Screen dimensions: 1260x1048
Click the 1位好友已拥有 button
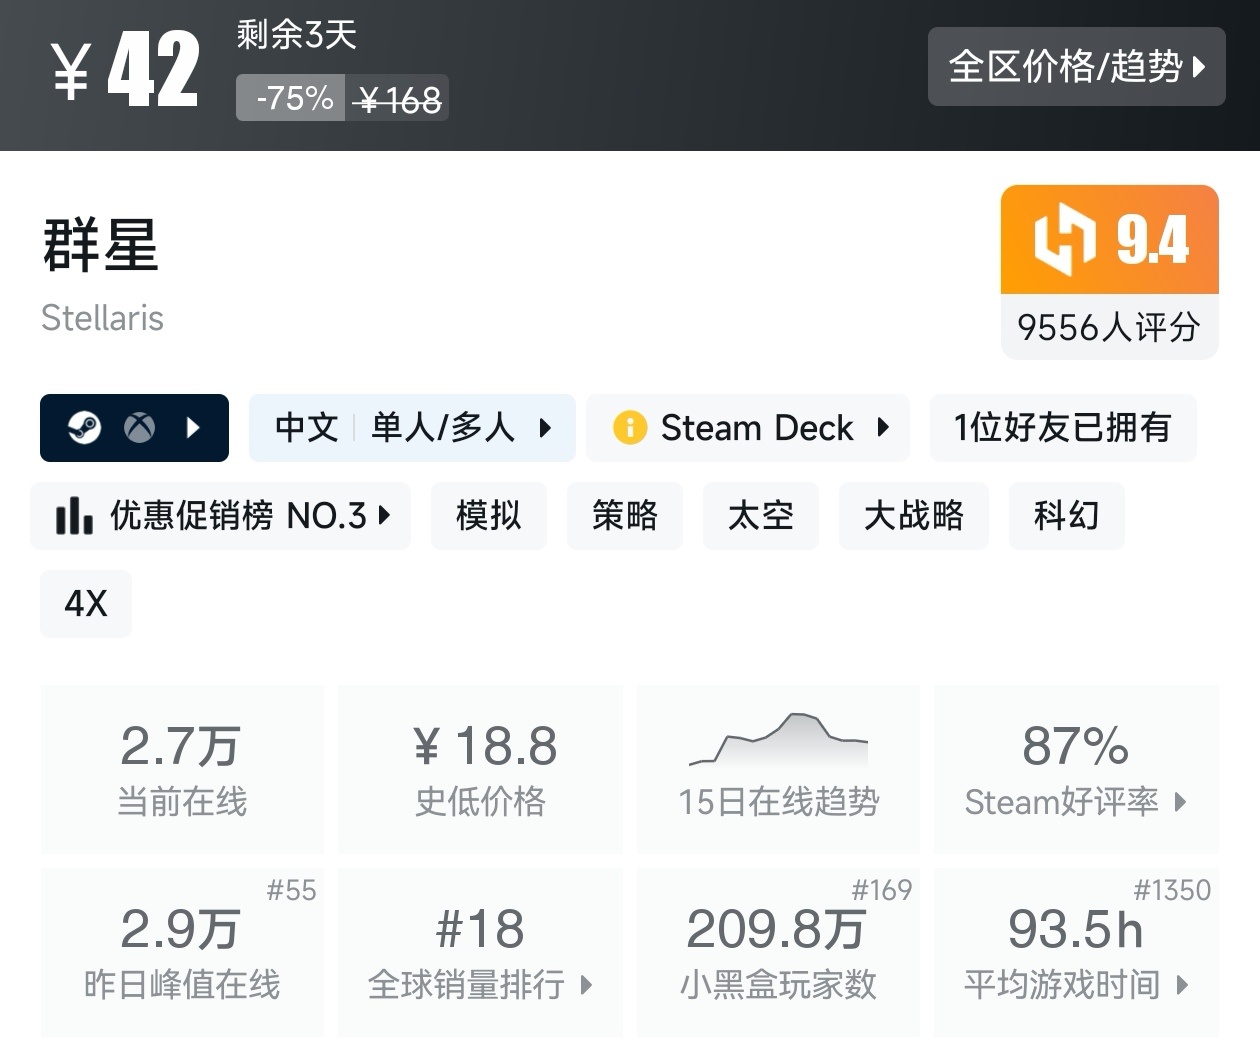1063,428
